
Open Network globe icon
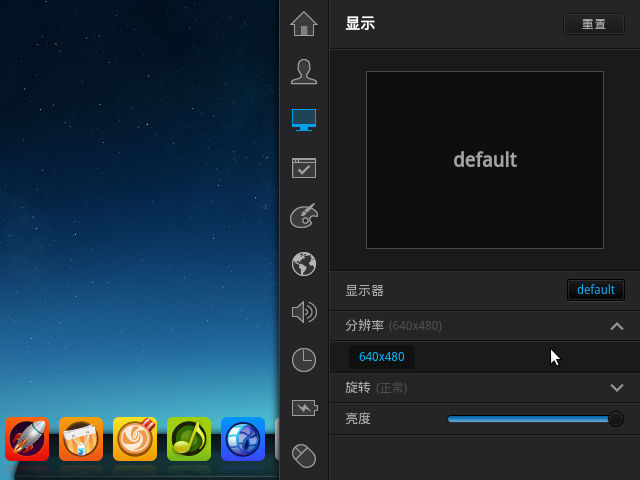304,264
